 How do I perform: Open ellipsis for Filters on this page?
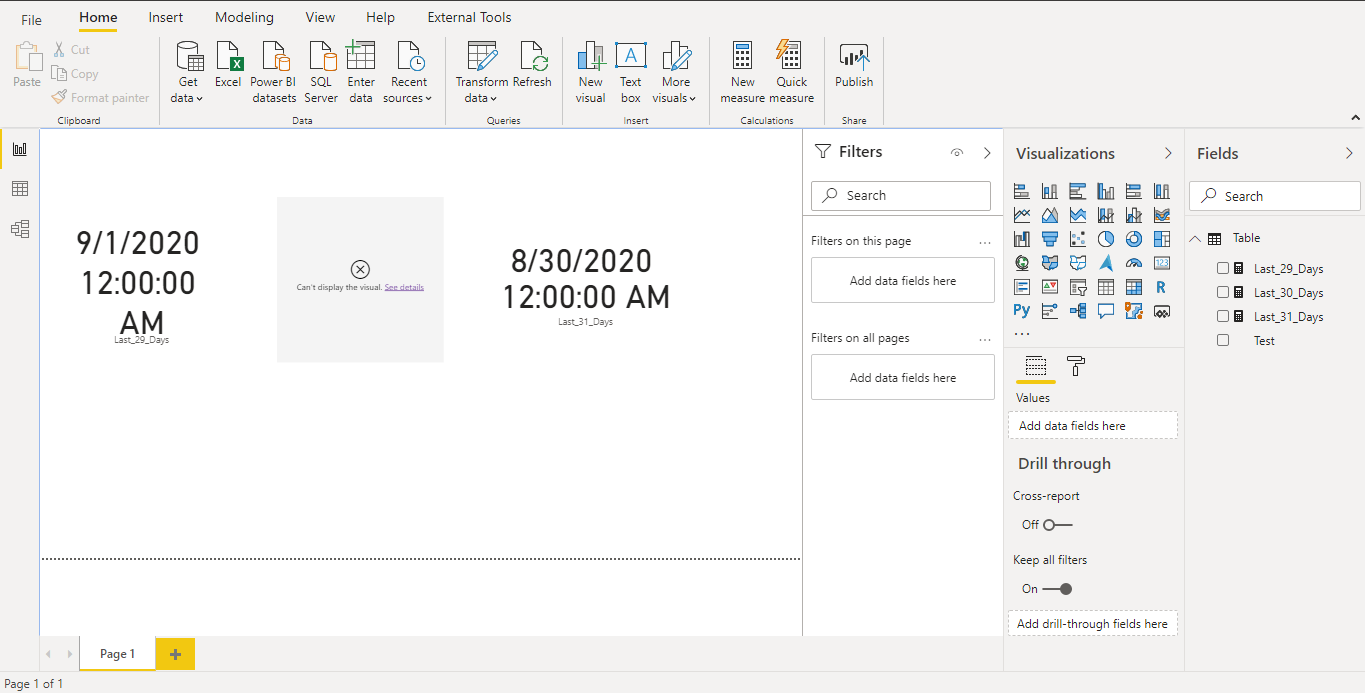pyautogui.click(x=985, y=242)
